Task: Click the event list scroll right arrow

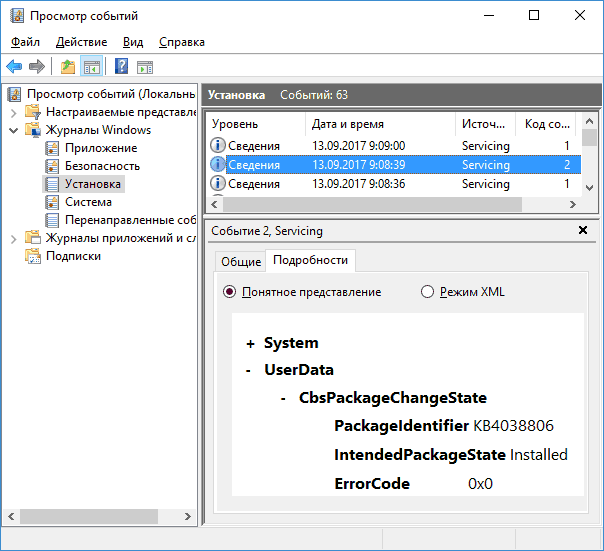Action: pos(573,205)
